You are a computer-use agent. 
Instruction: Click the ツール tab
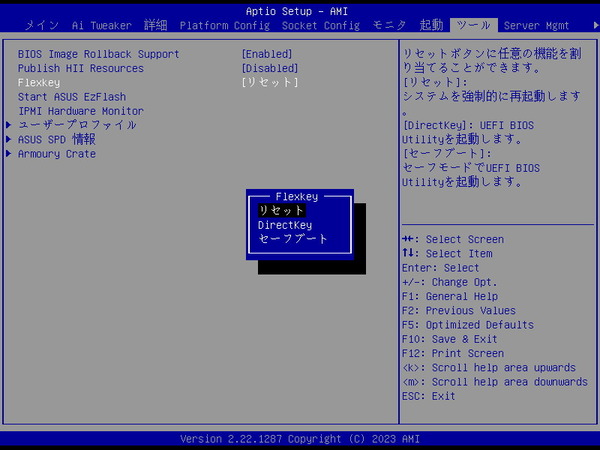click(473, 24)
